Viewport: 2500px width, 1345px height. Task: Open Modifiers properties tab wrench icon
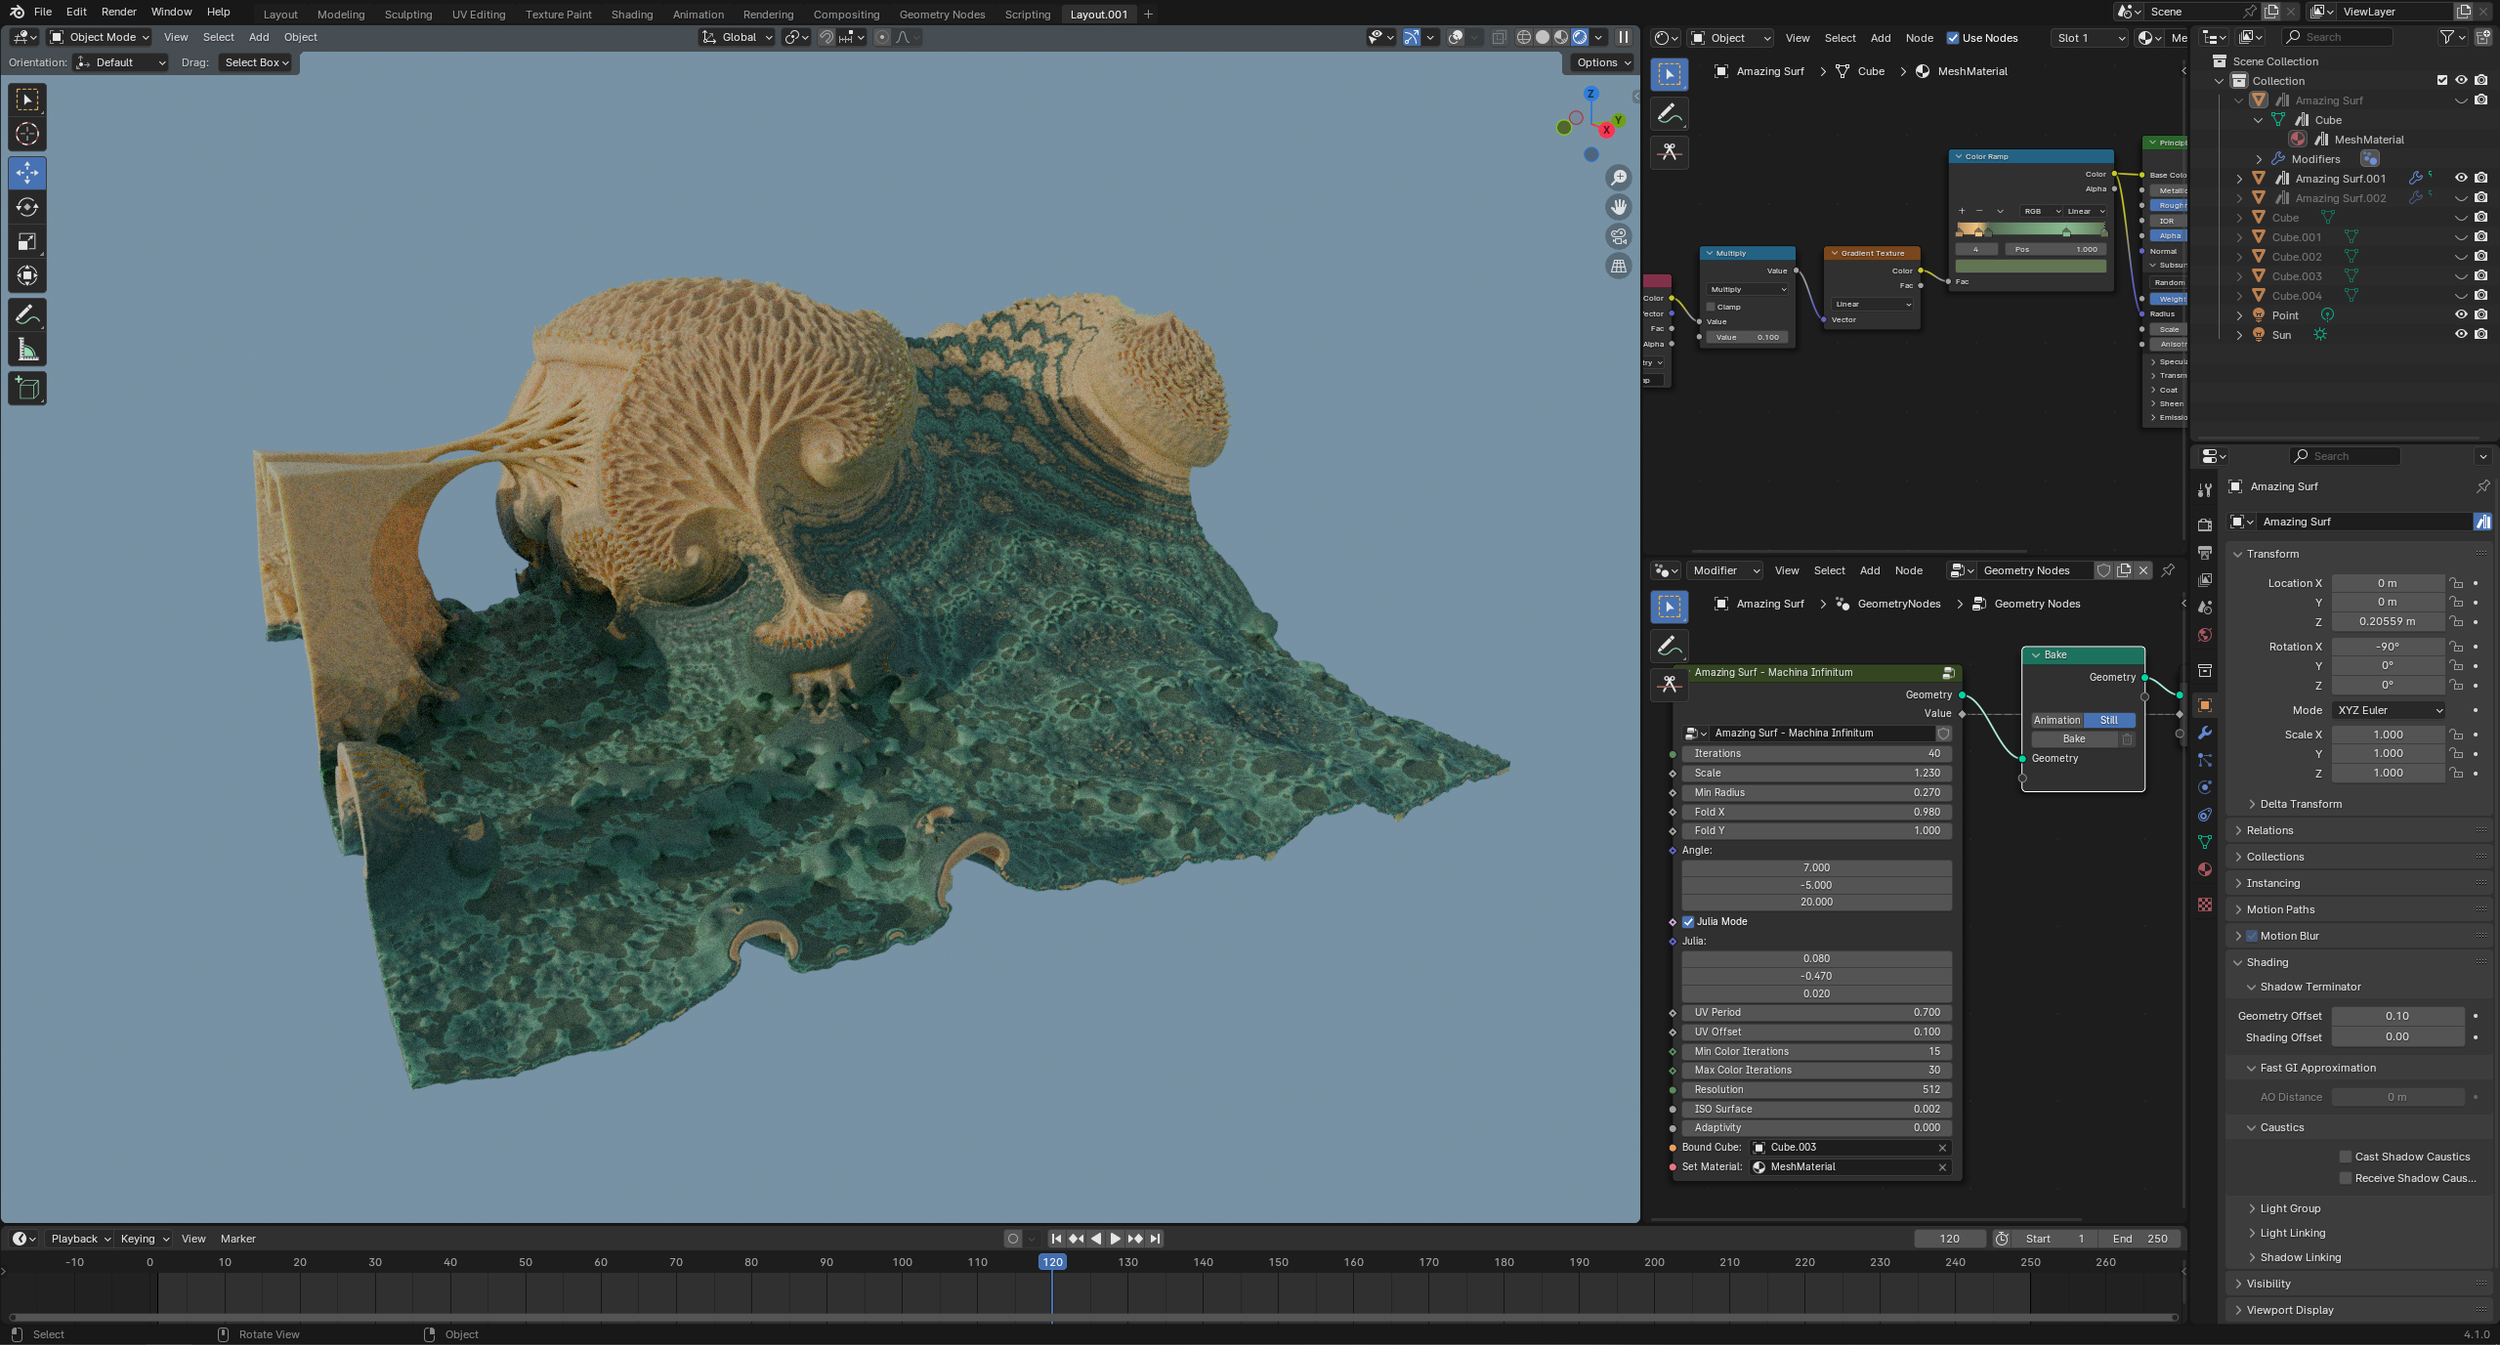[x=2204, y=732]
